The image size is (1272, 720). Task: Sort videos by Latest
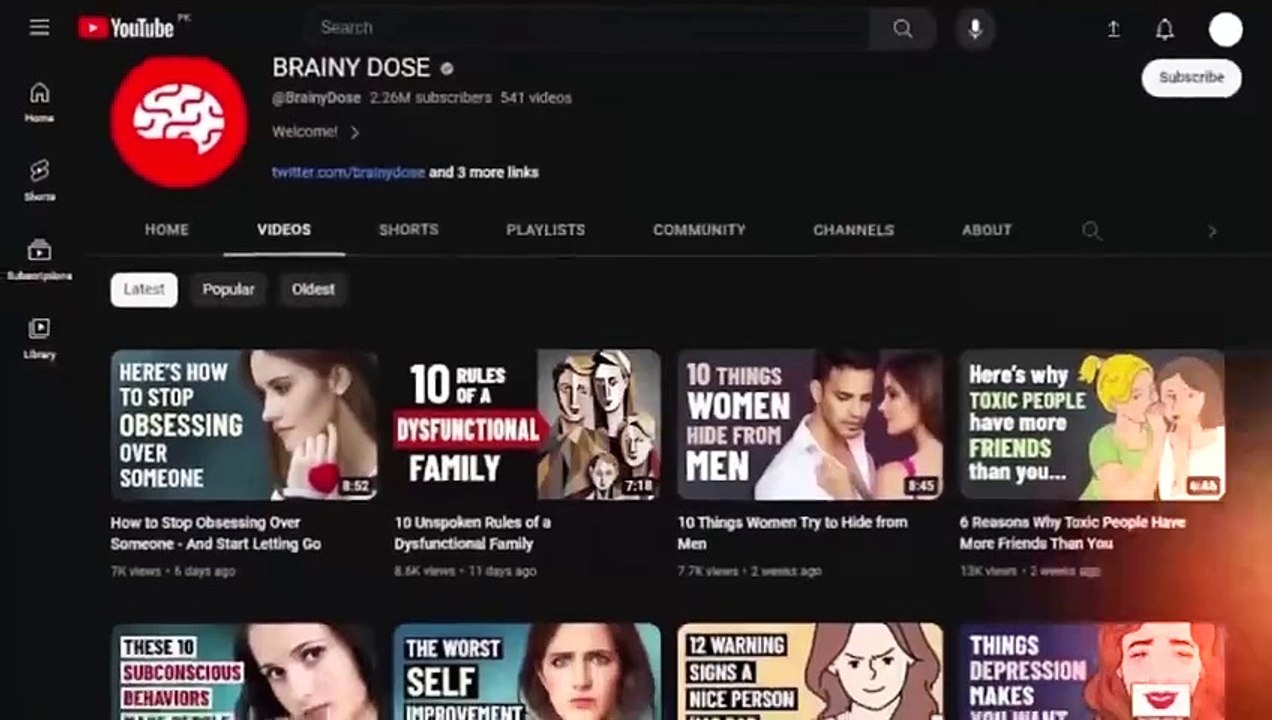coord(144,289)
